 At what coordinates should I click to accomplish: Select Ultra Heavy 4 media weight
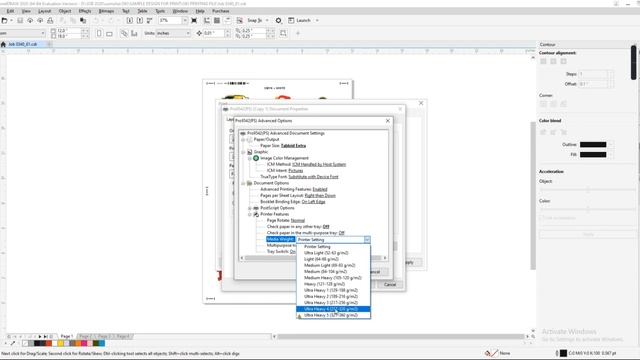pyautogui.click(x=333, y=309)
